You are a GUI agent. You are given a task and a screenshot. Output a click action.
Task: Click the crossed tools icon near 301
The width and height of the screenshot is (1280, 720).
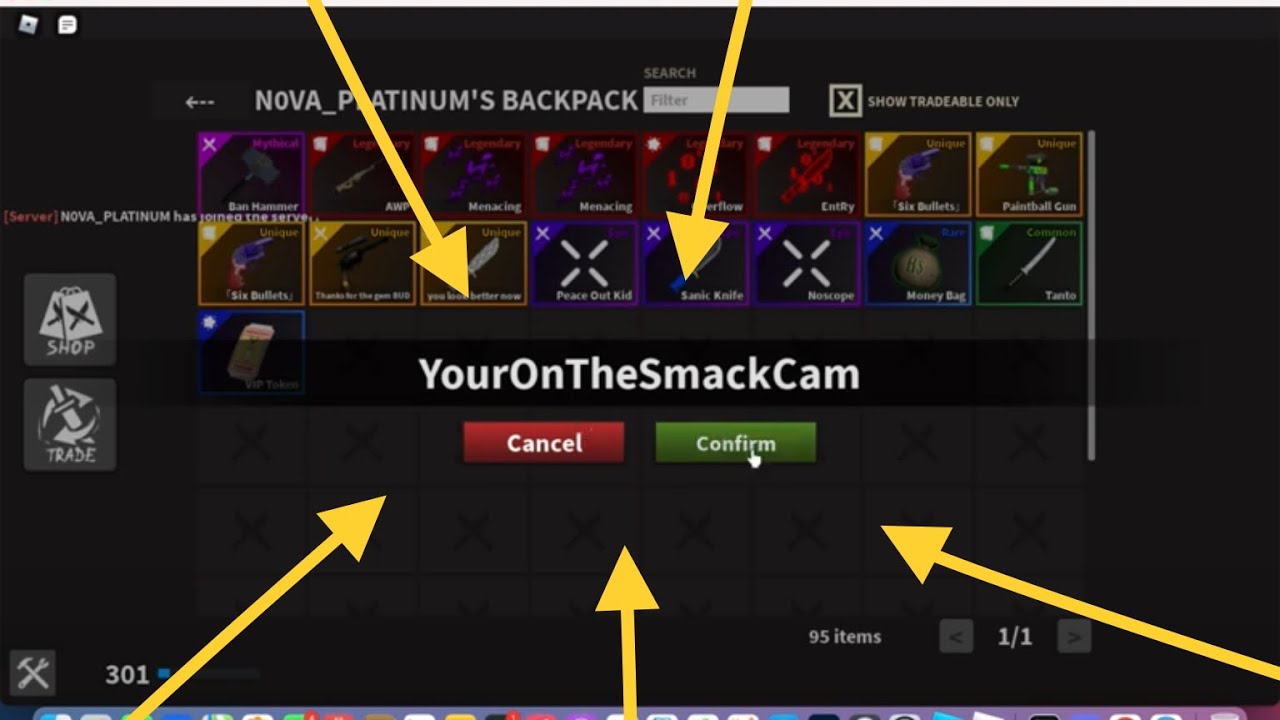pos(33,673)
